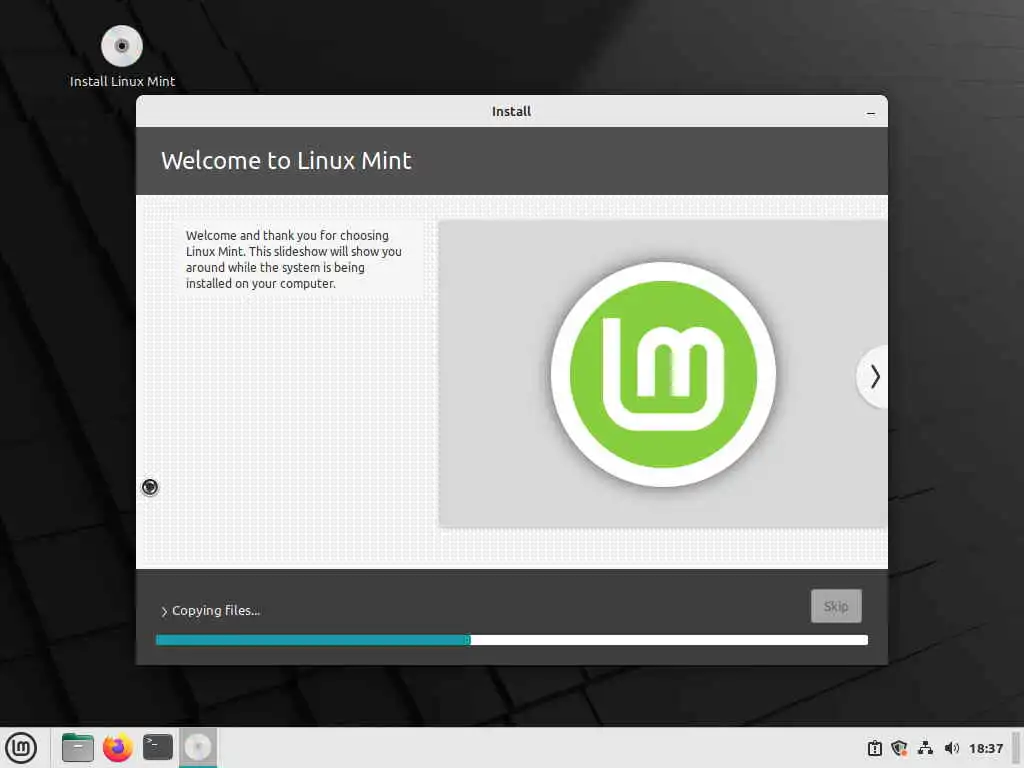The height and width of the screenshot is (768, 1024).
Task: Advance slideshow with the right arrow
Action: [874, 377]
